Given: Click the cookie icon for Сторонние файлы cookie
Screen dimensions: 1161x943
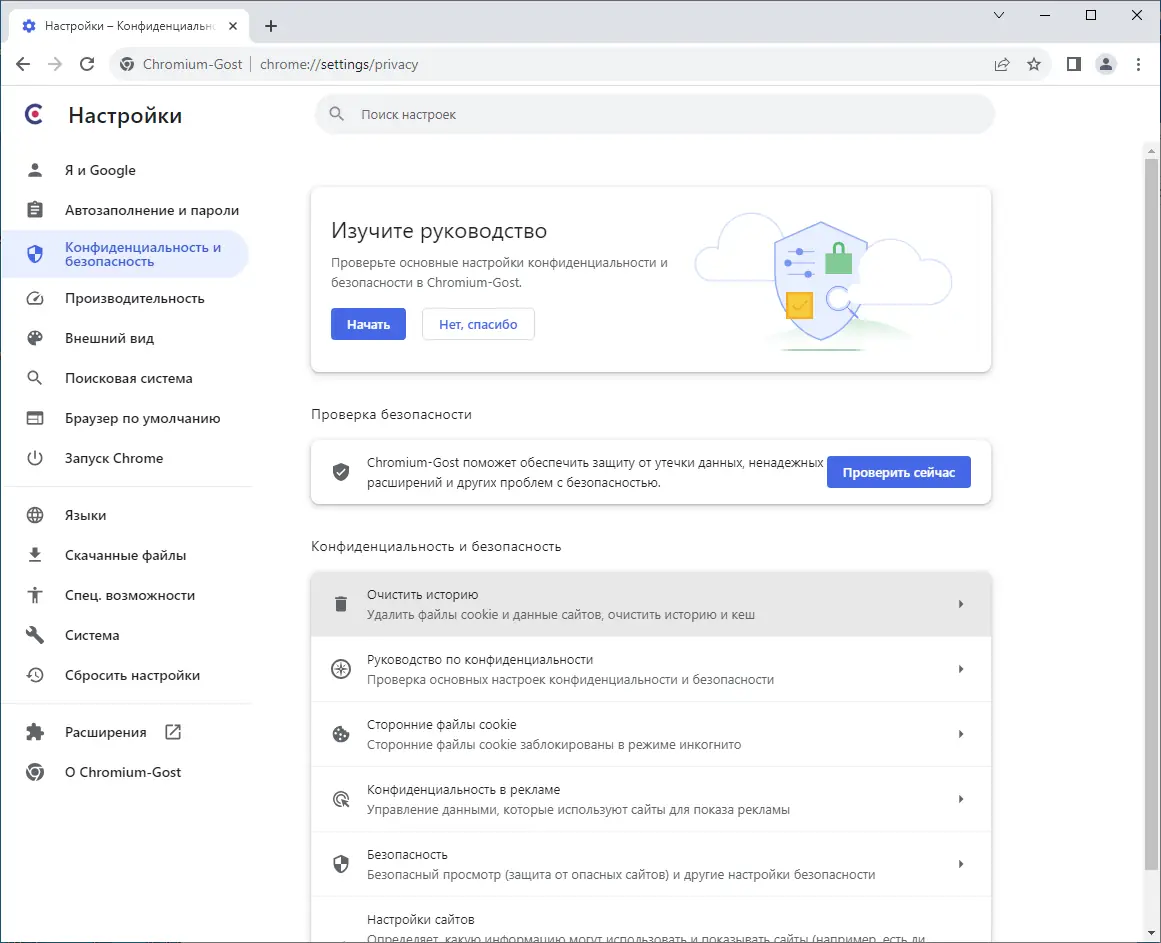Looking at the screenshot, I should pyautogui.click(x=341, y=734).
